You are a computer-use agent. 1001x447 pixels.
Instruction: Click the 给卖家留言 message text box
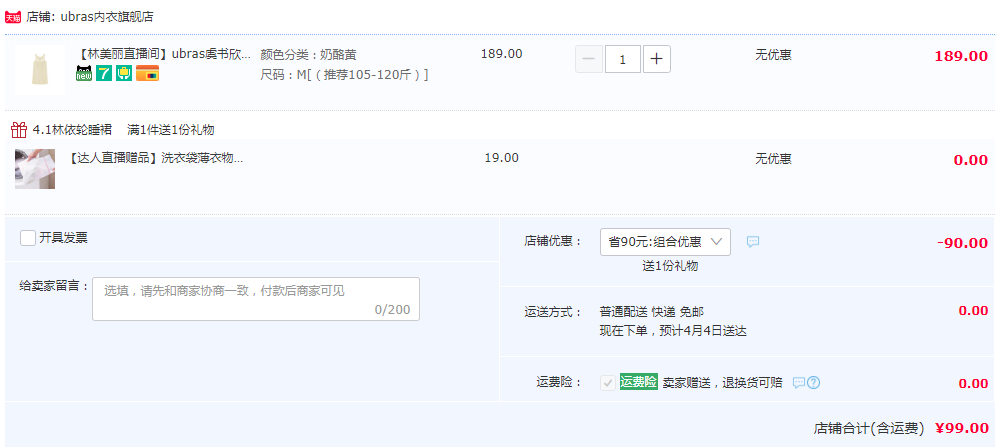pos(256,299)
